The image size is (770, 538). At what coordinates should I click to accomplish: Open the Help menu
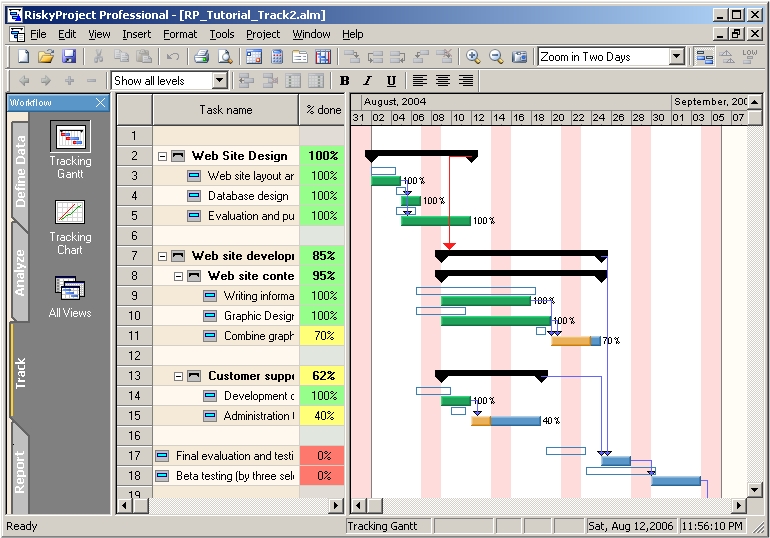pyautogui.click(x=353, y=34)
